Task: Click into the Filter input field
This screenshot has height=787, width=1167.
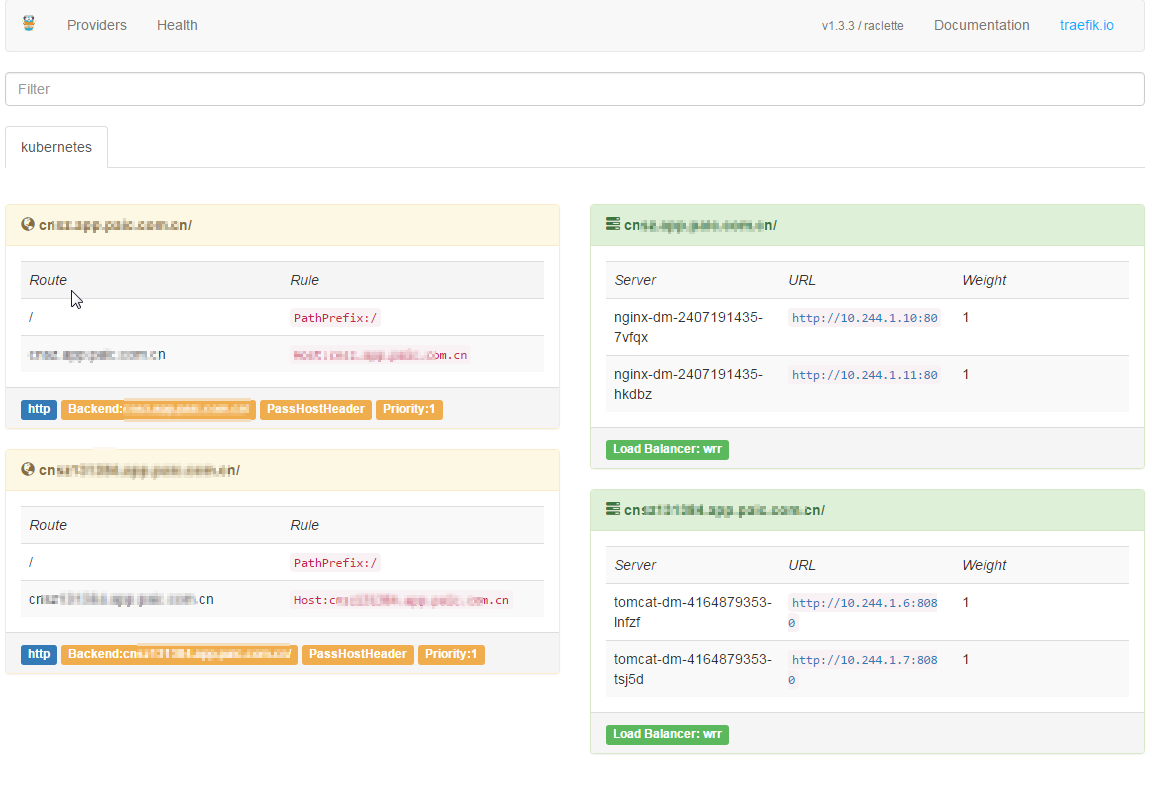Action: point(575,89)
